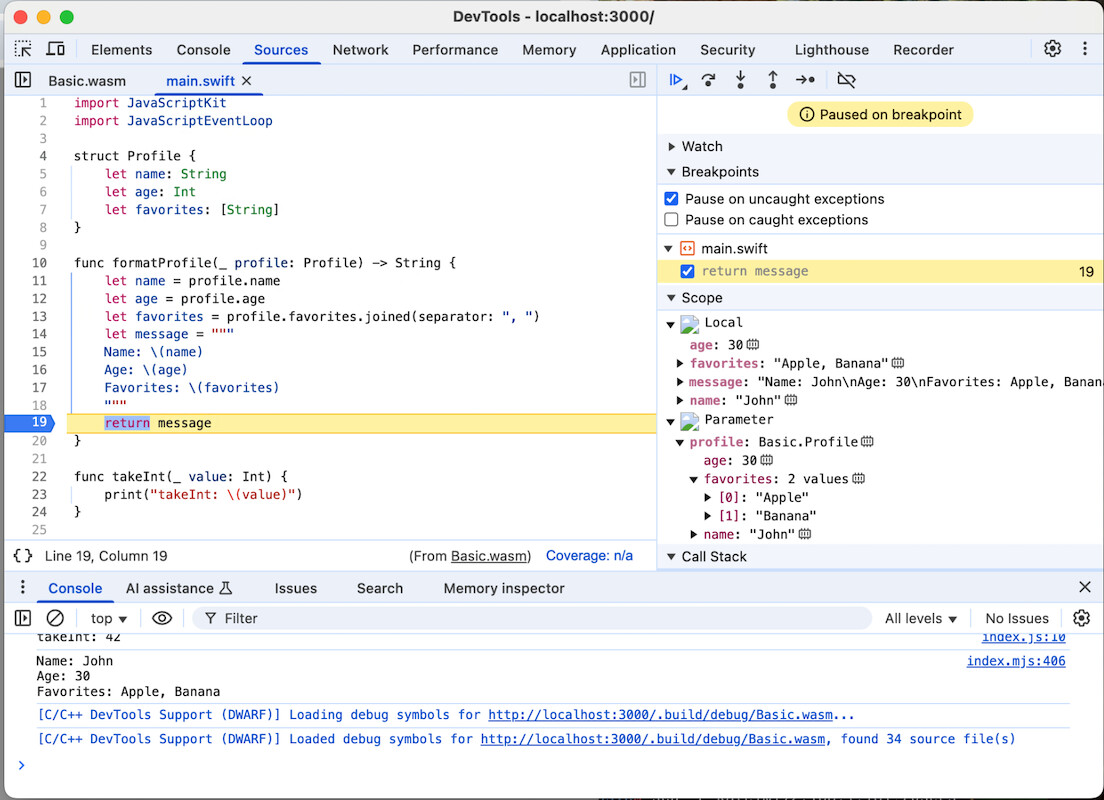
Task: Close the main.swift file tab
Action: pos(246,81)
